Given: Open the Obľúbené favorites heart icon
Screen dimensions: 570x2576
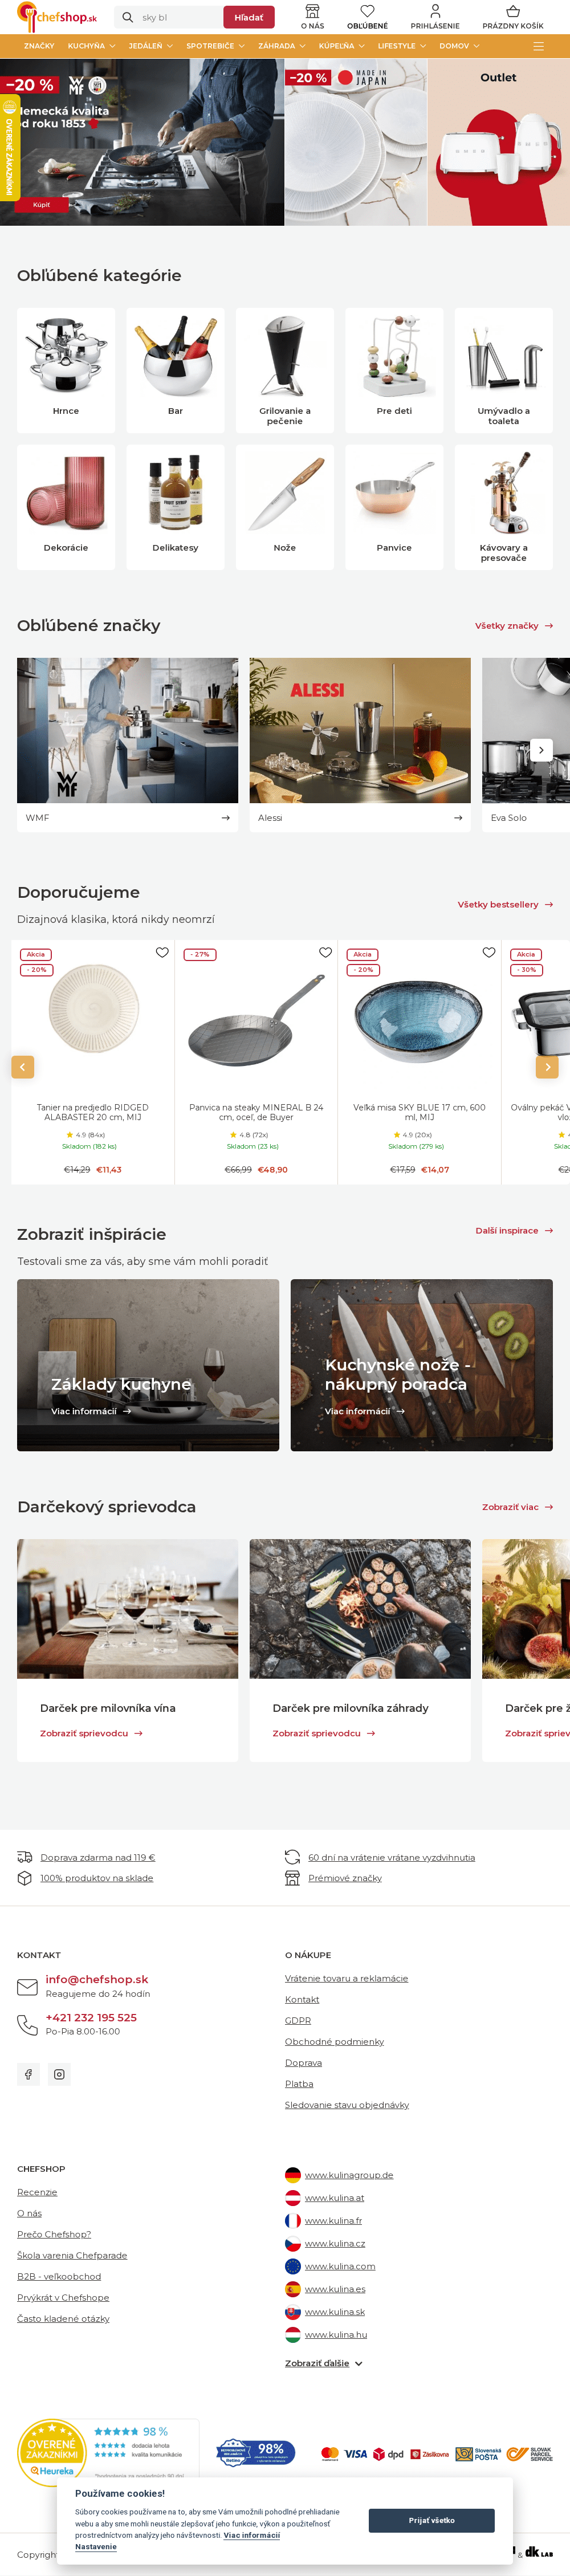Looking at the screenshot, I should [367, 11].
